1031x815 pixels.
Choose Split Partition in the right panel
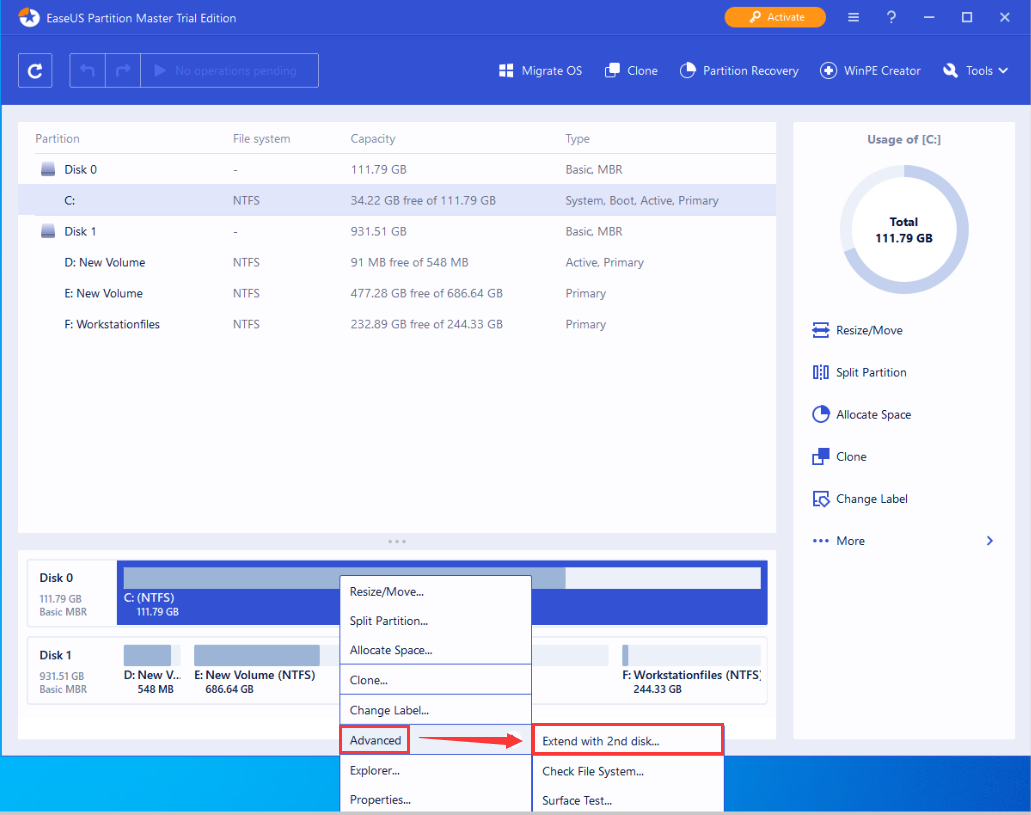871,372
